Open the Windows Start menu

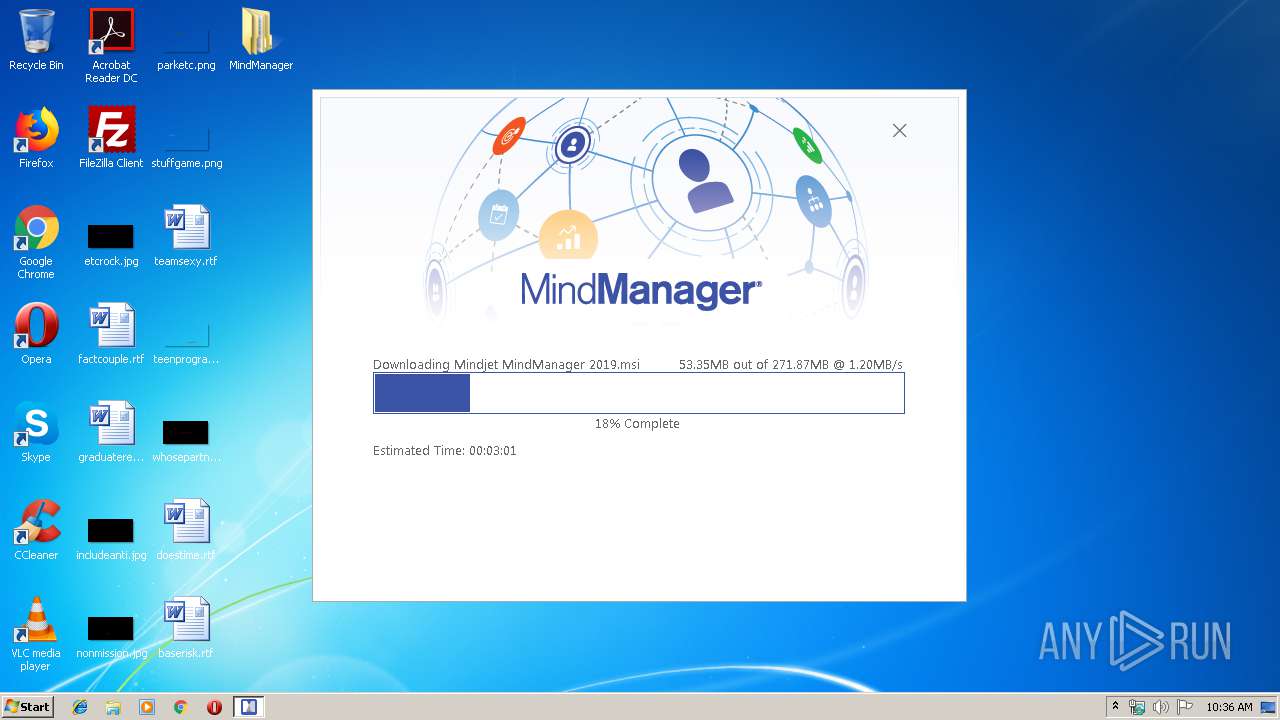27,707
